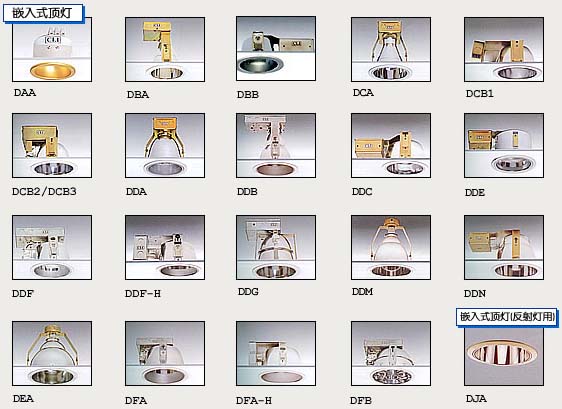The width and height of the screenshot is (562, 409).
Task: Click the DDN downlight picture
Action: click(x=504, y=247)
